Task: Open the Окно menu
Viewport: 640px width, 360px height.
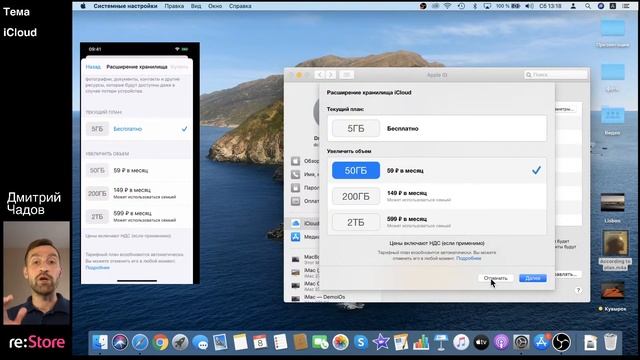Action: (215, 6)
